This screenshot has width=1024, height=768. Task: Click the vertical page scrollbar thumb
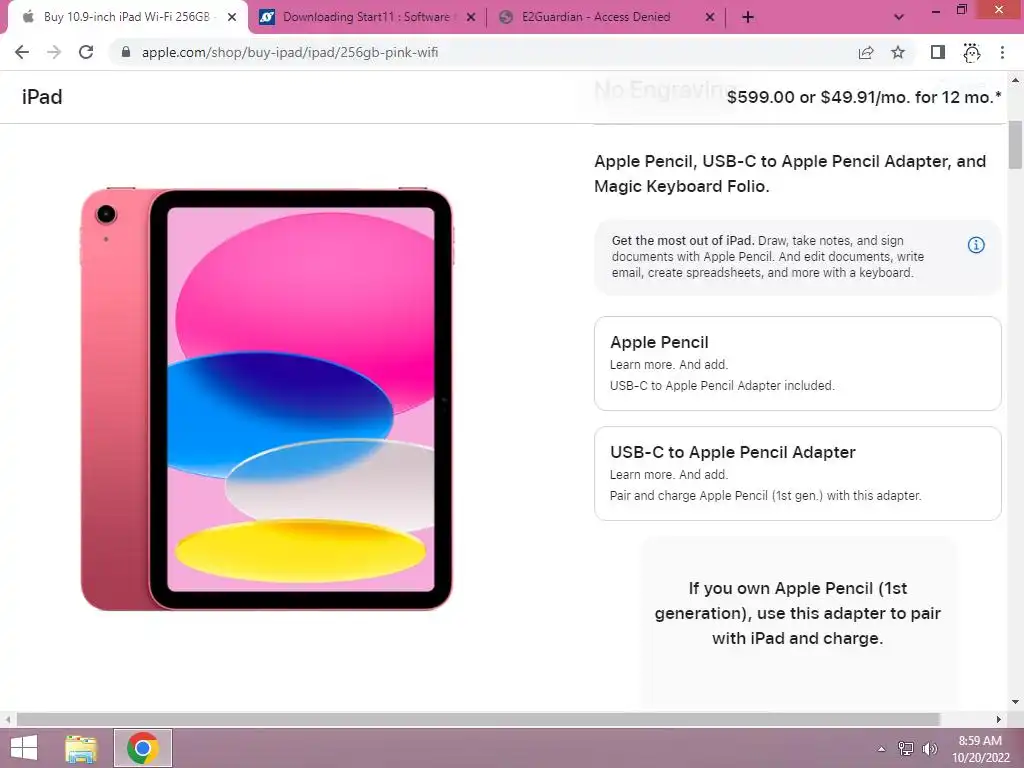tap(1015, 145)
